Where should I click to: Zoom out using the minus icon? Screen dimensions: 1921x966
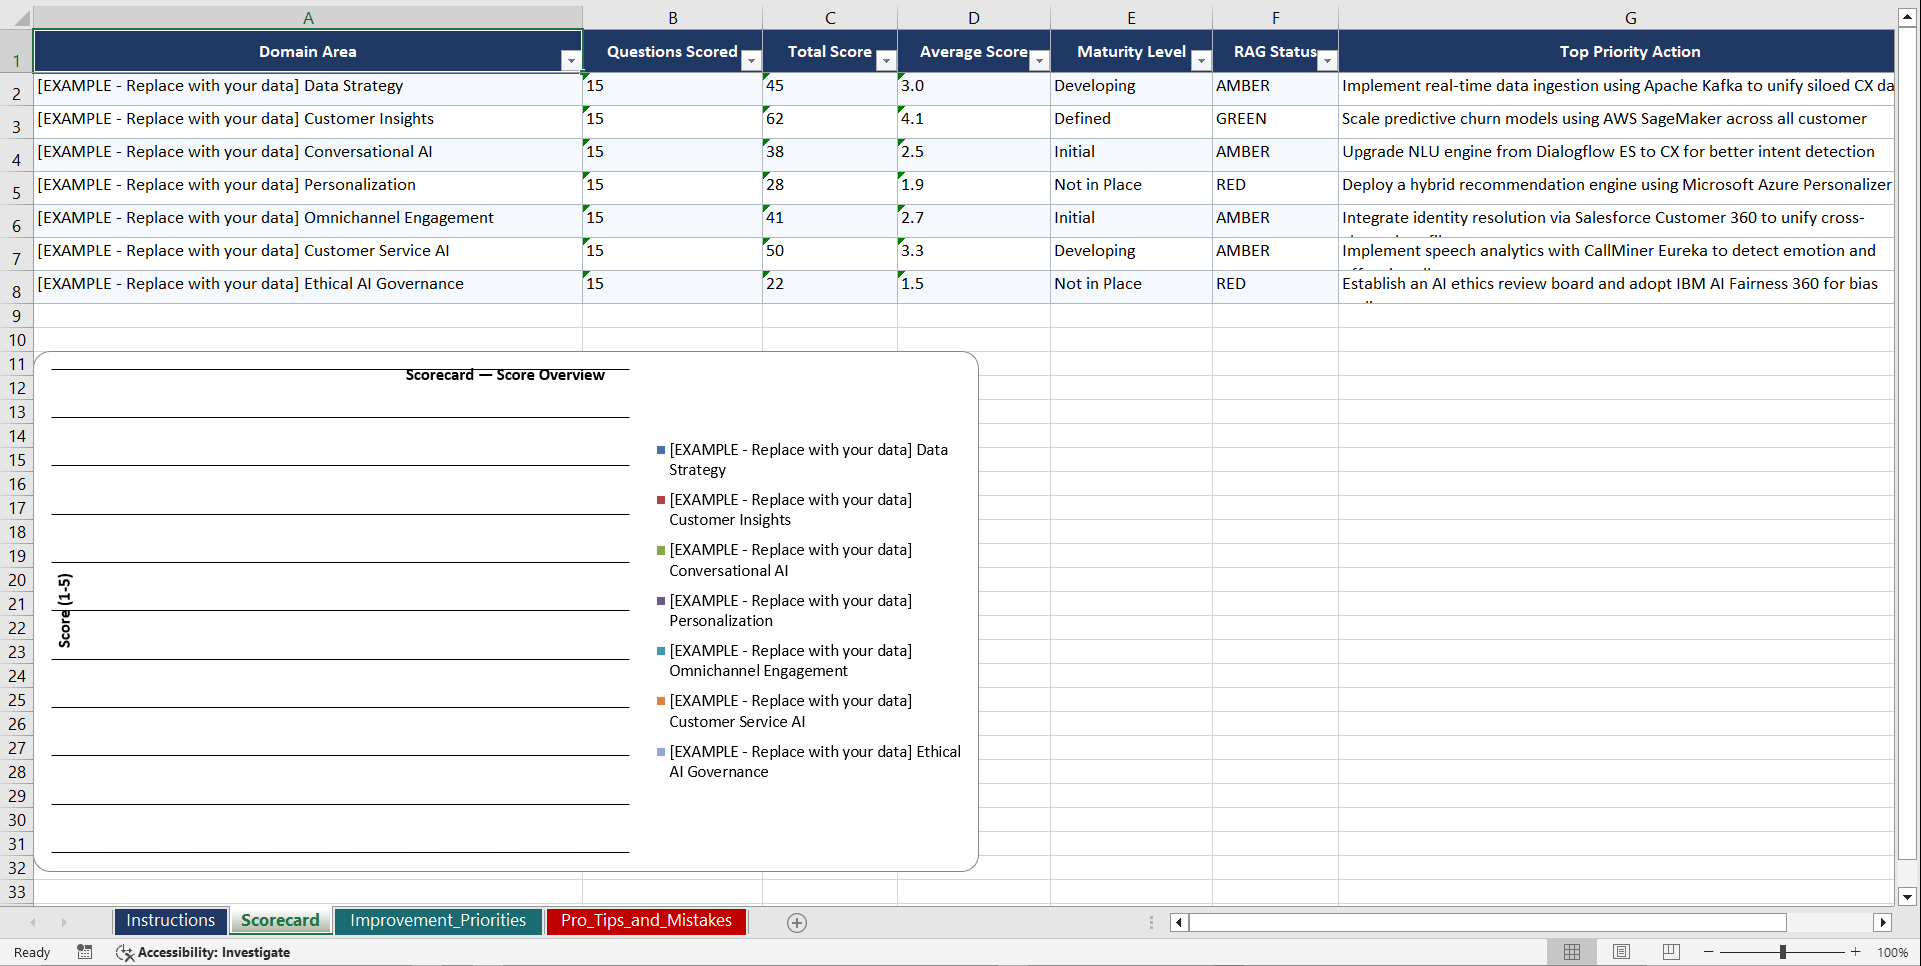1708,952
